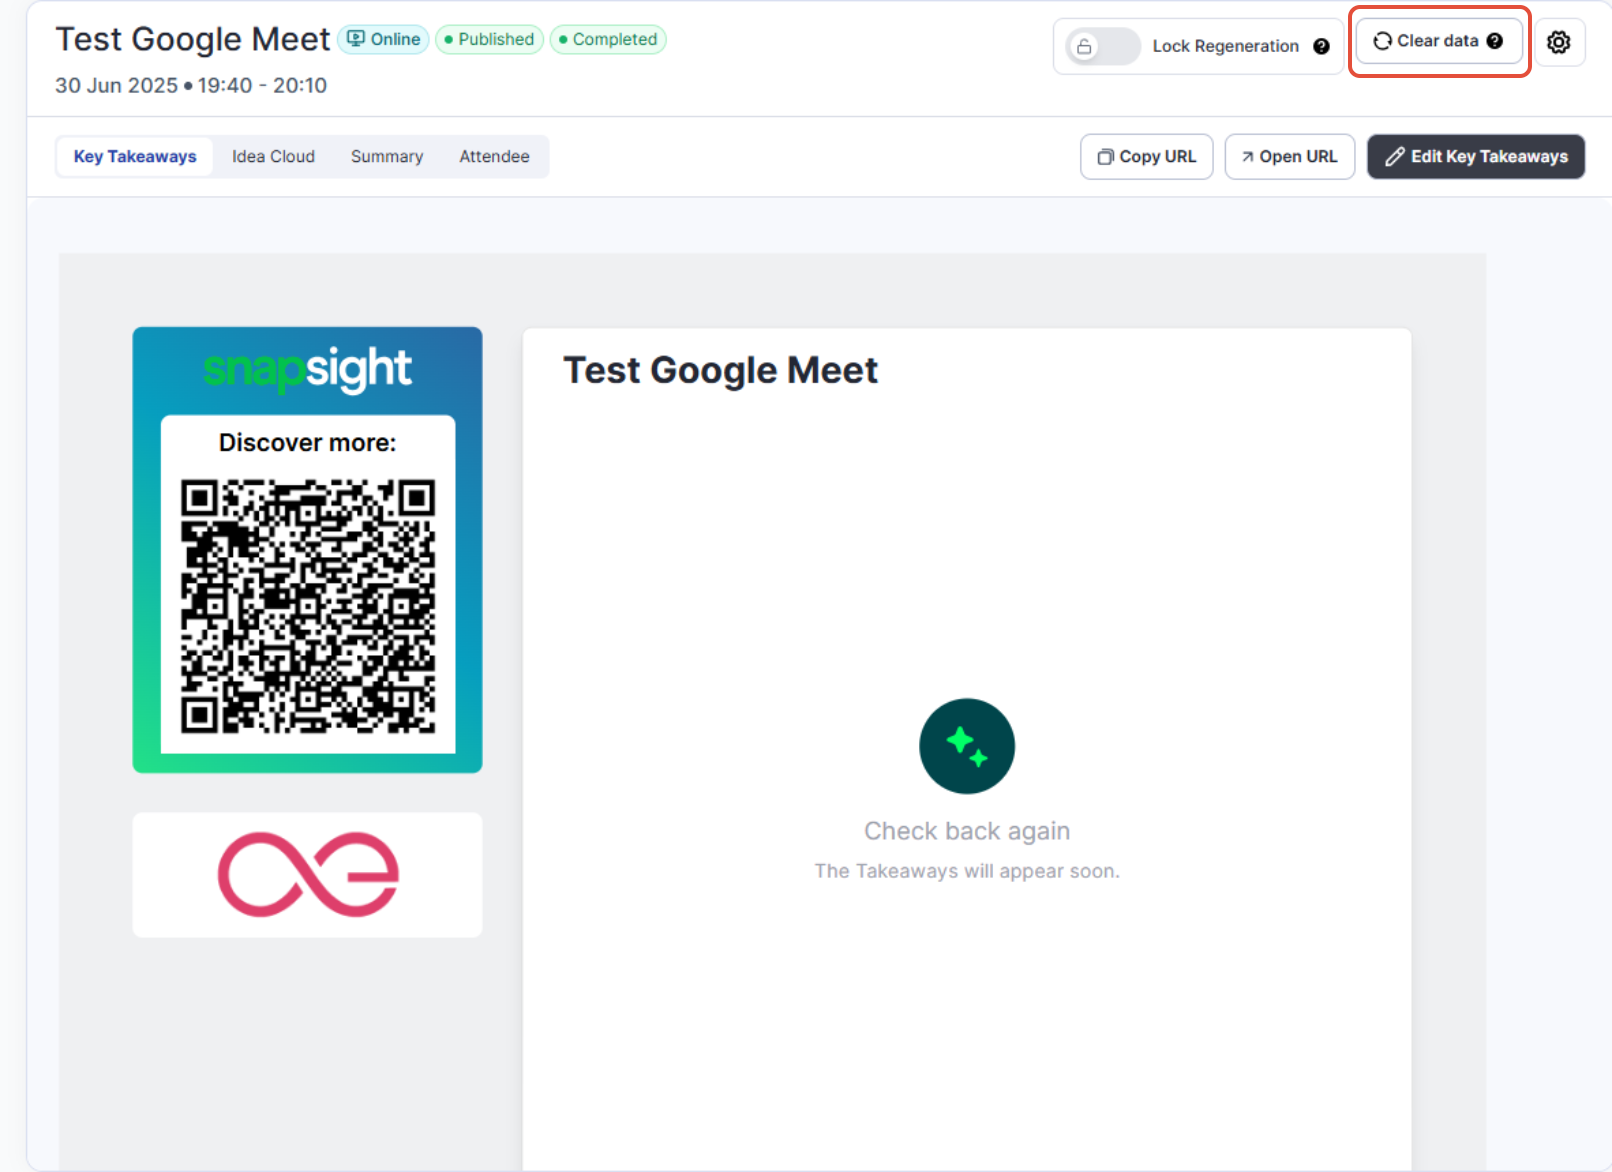
Task: Click the Online status badge
Action: click(x=384, y=39)
